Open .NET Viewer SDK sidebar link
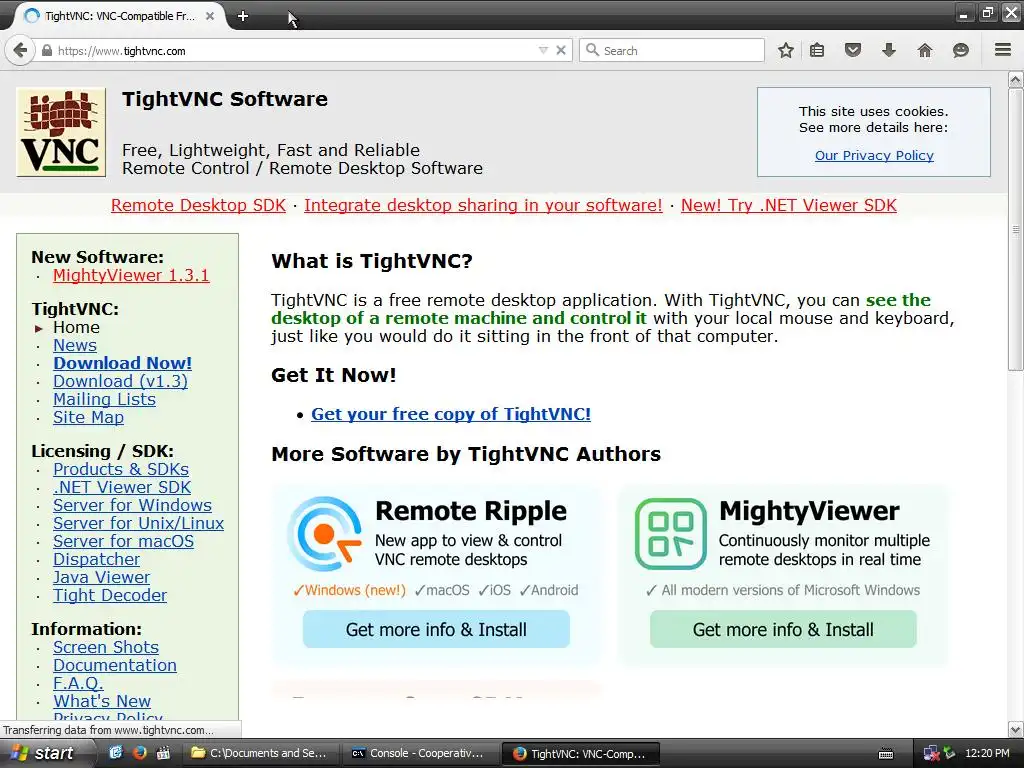 coord(122,487)
